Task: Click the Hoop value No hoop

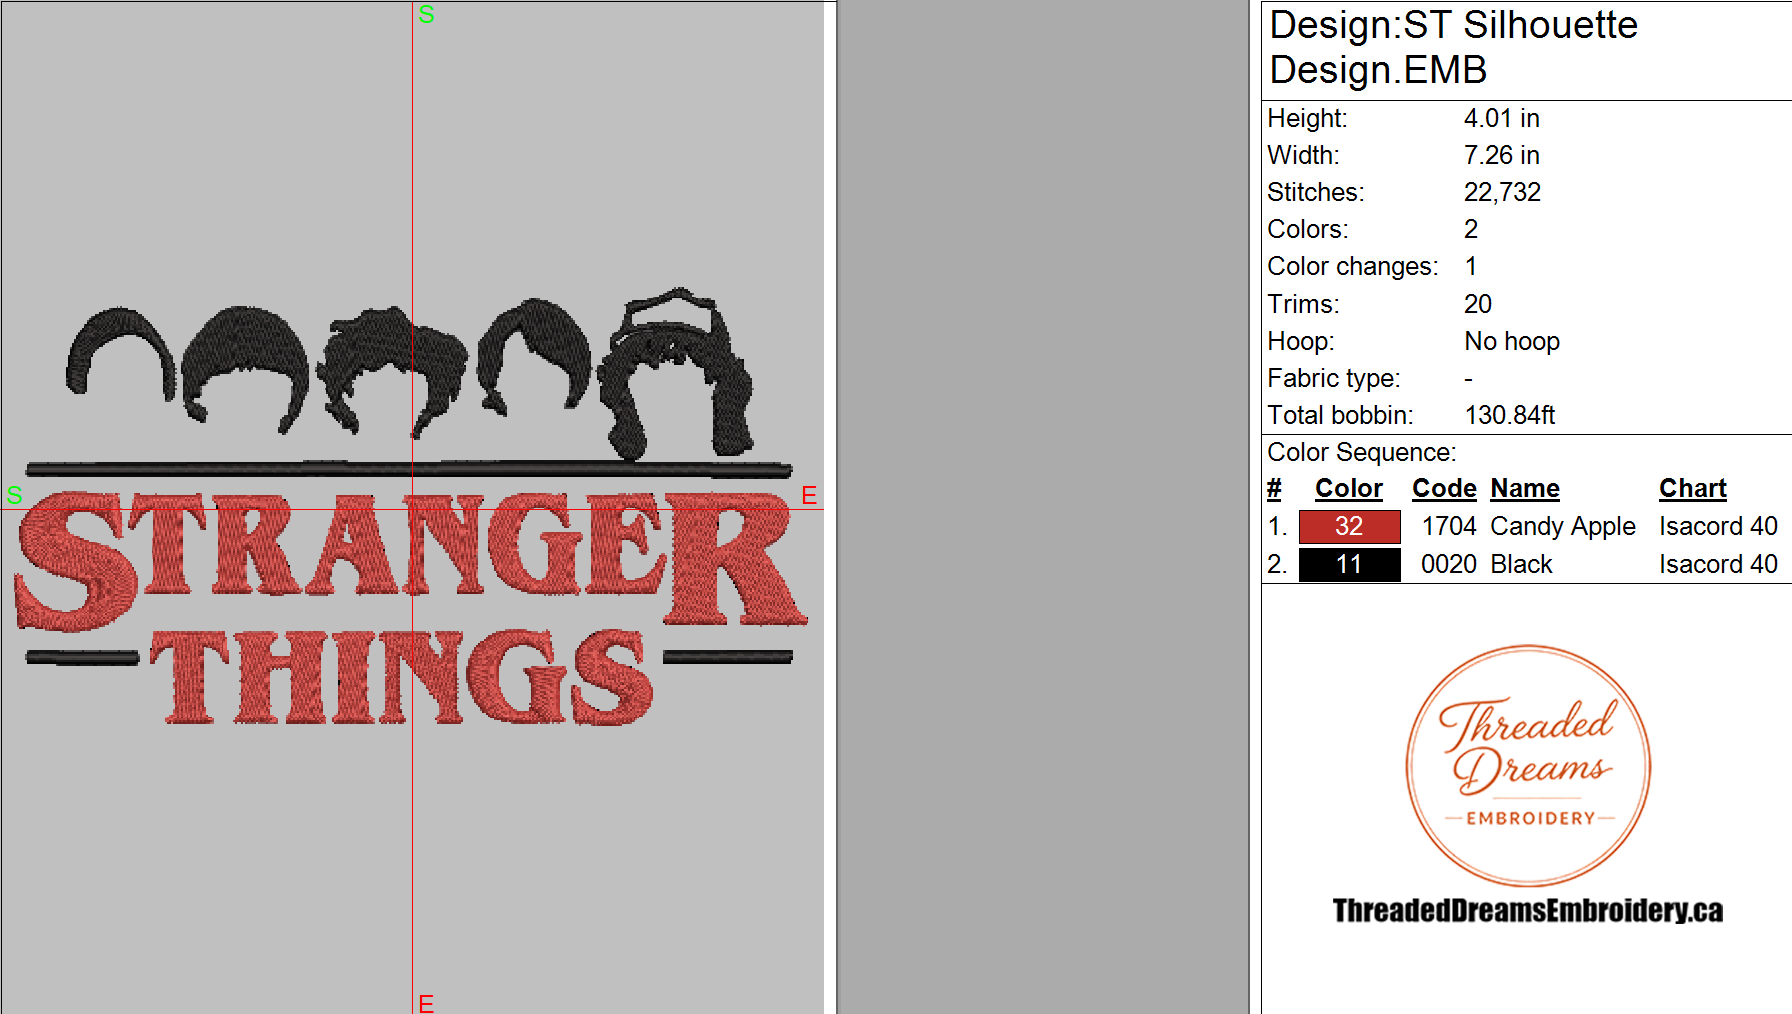Action: 1512,341
